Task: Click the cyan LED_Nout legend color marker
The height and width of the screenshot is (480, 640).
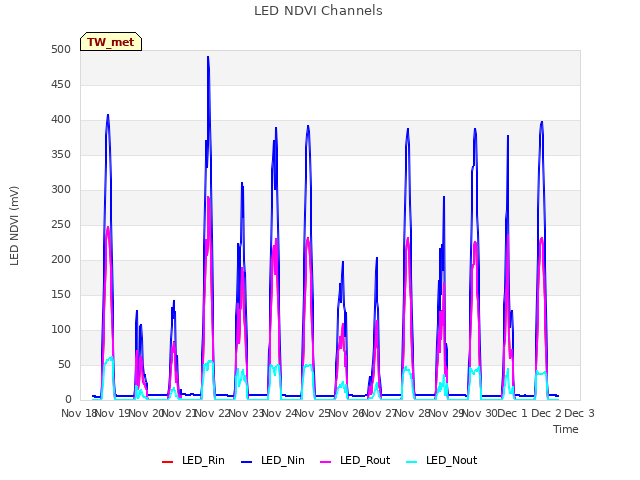Action: [412, 462]
